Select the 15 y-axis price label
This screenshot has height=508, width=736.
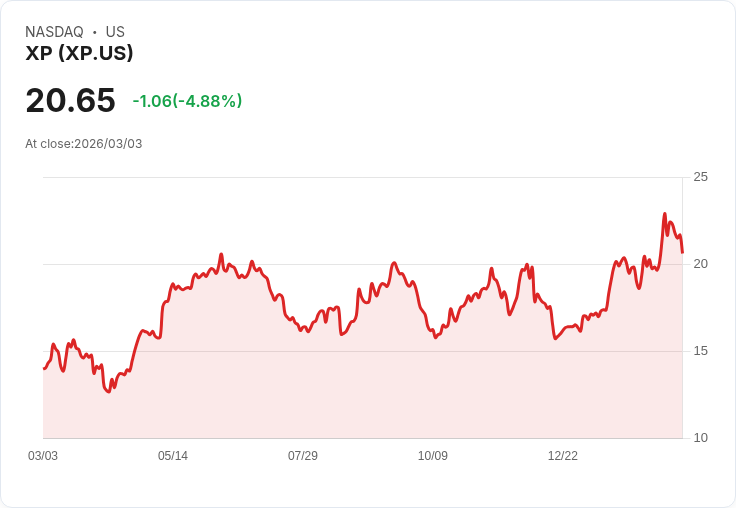tap(701, 351)
